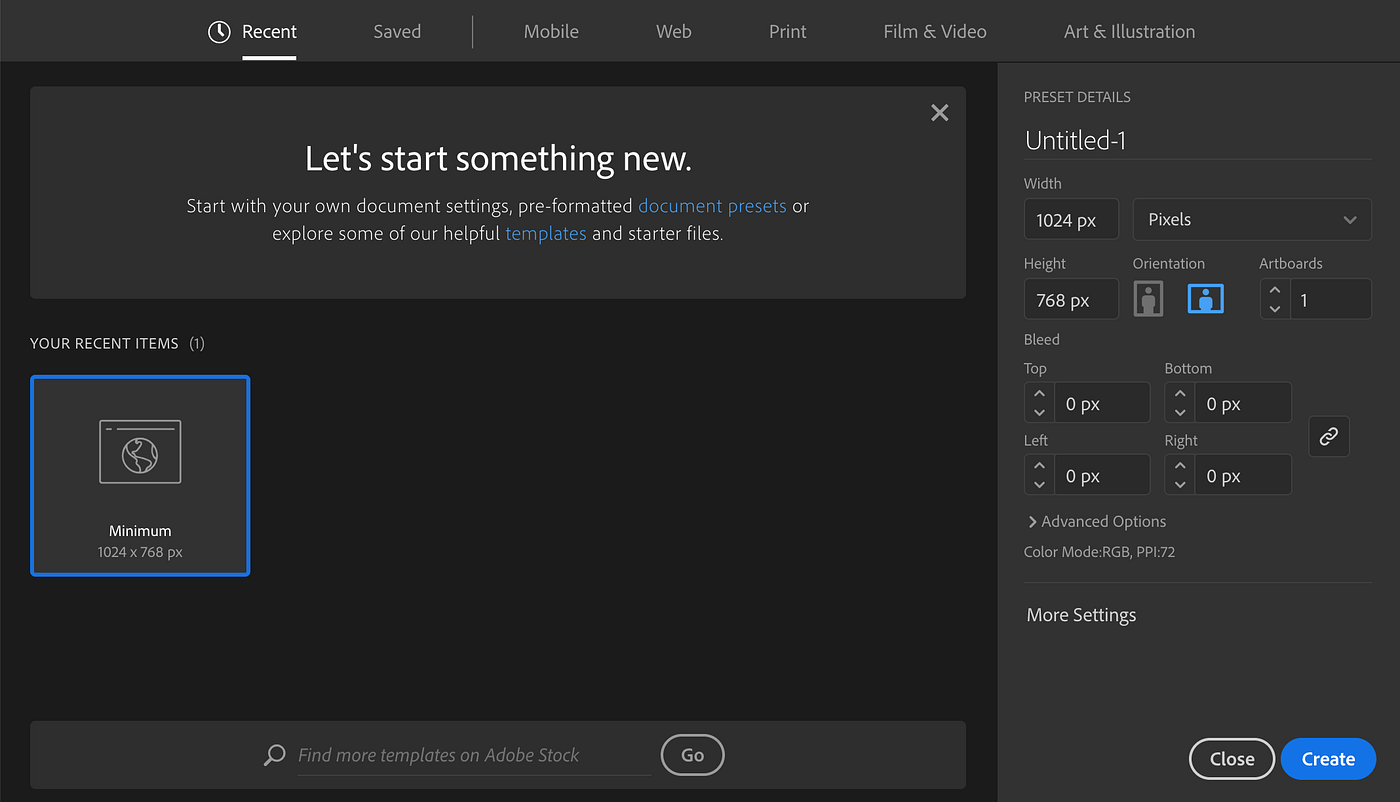Decrease the Bottom bleed using its down arrow
Image resolution: width=1400 pixels, height=802 pixels.
(1179, 410)
